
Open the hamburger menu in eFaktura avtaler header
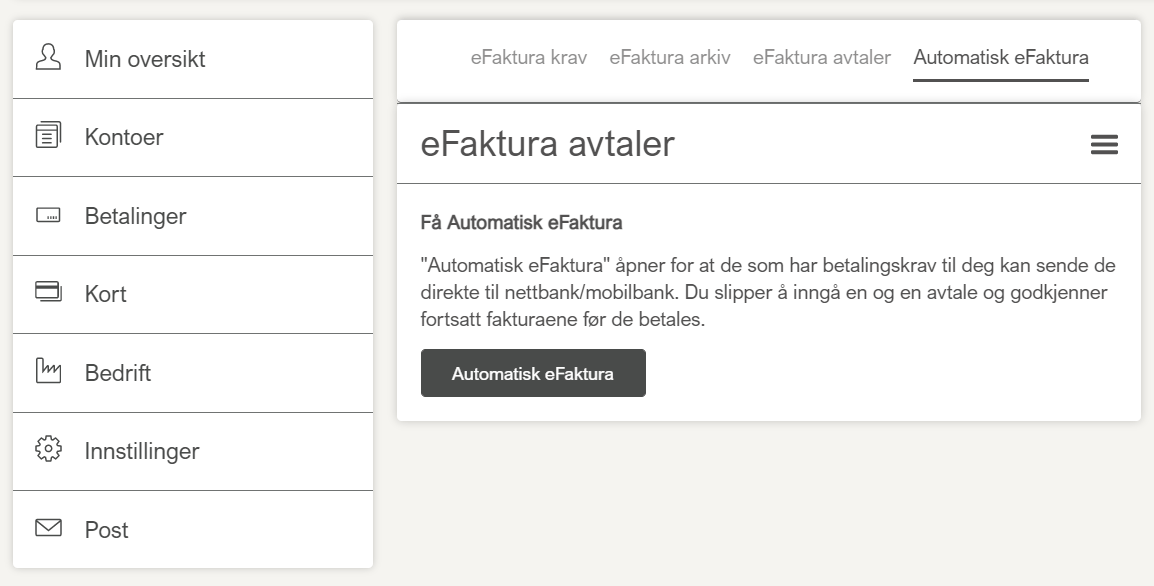pos(1104,145)
